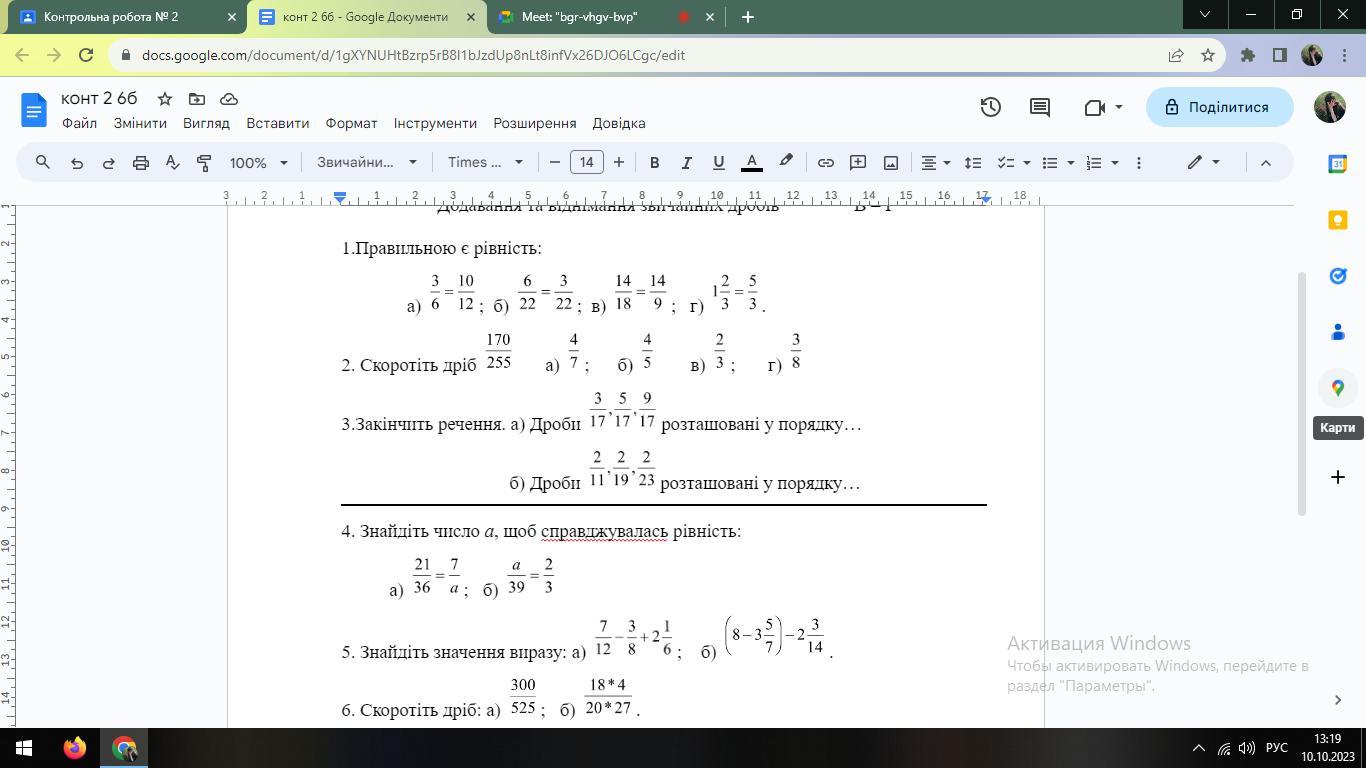Click the browser address bar

[640, 55]
